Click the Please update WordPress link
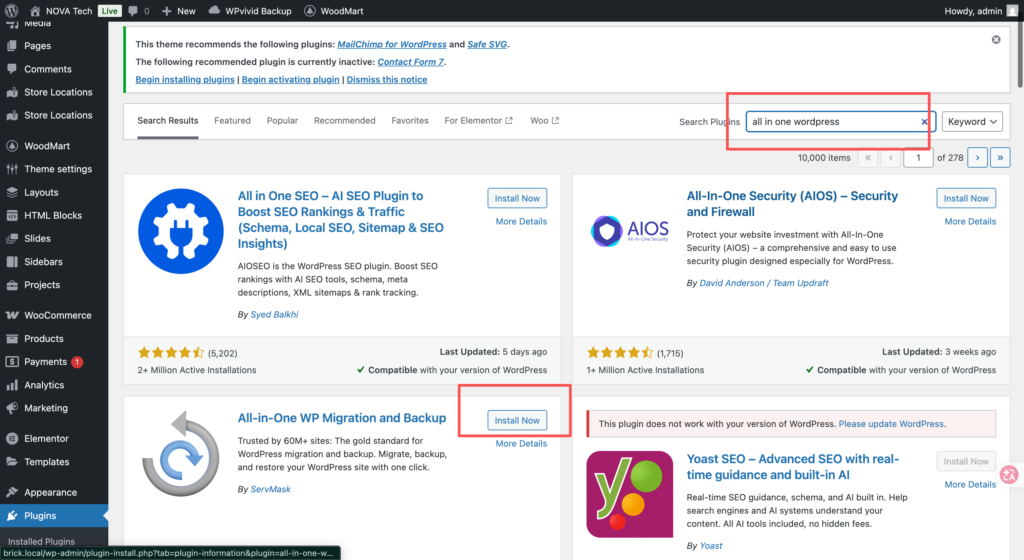The width and height of the screenshot is (1024, 560). [x=891, y=424]
